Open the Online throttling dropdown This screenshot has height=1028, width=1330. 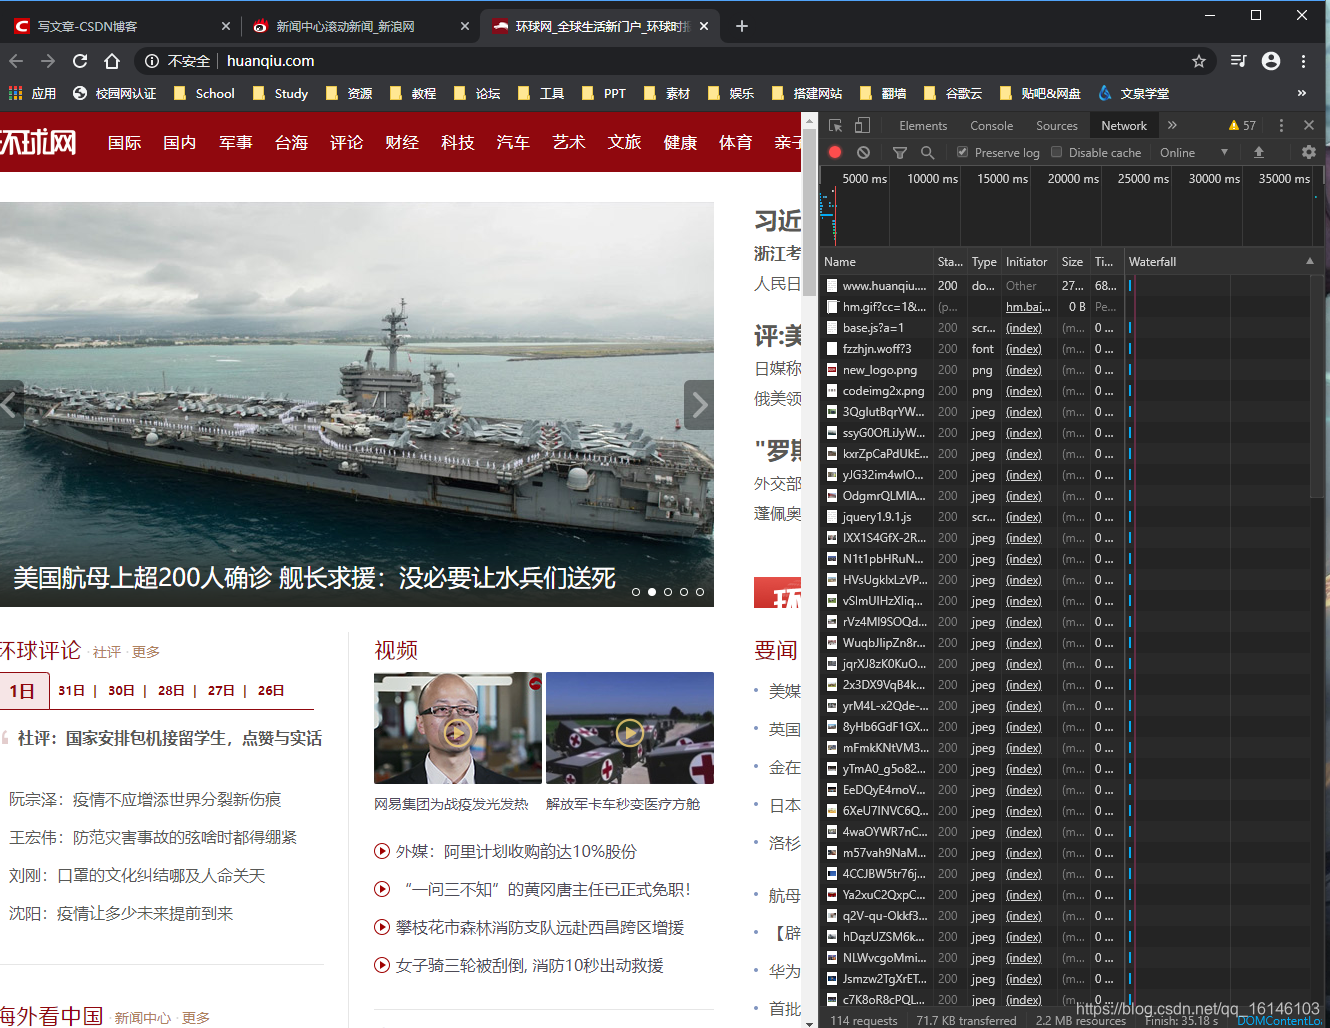1194,152
